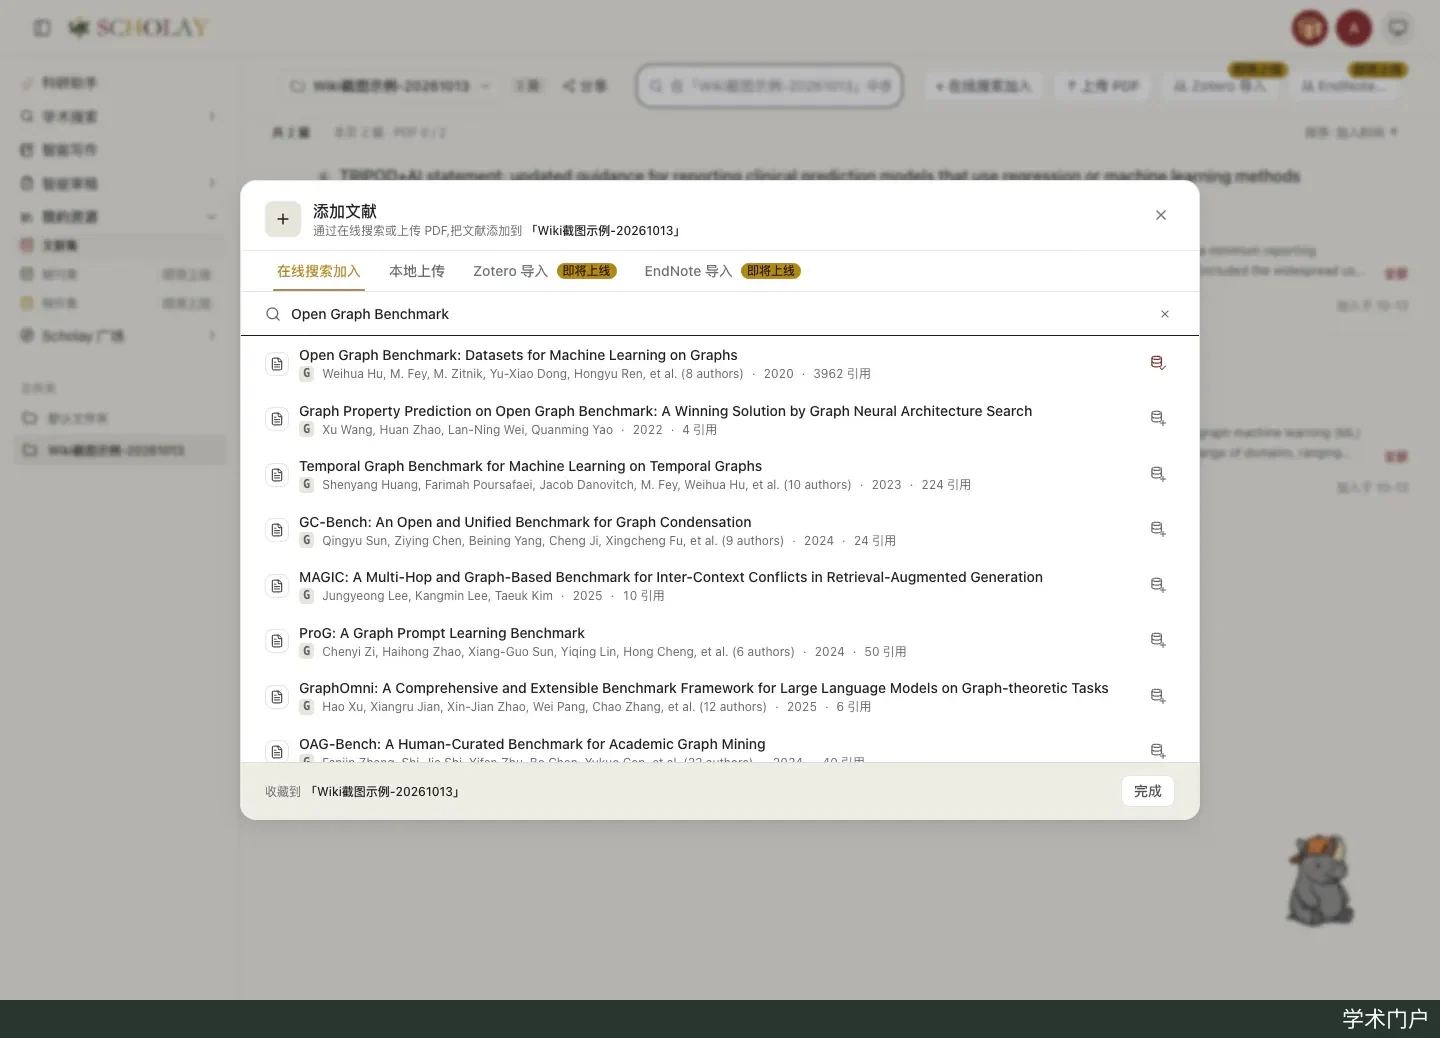Add 'GC-Bench' paper to collection
Screen dimensions: 1440x1038
tap(1158, 529)
